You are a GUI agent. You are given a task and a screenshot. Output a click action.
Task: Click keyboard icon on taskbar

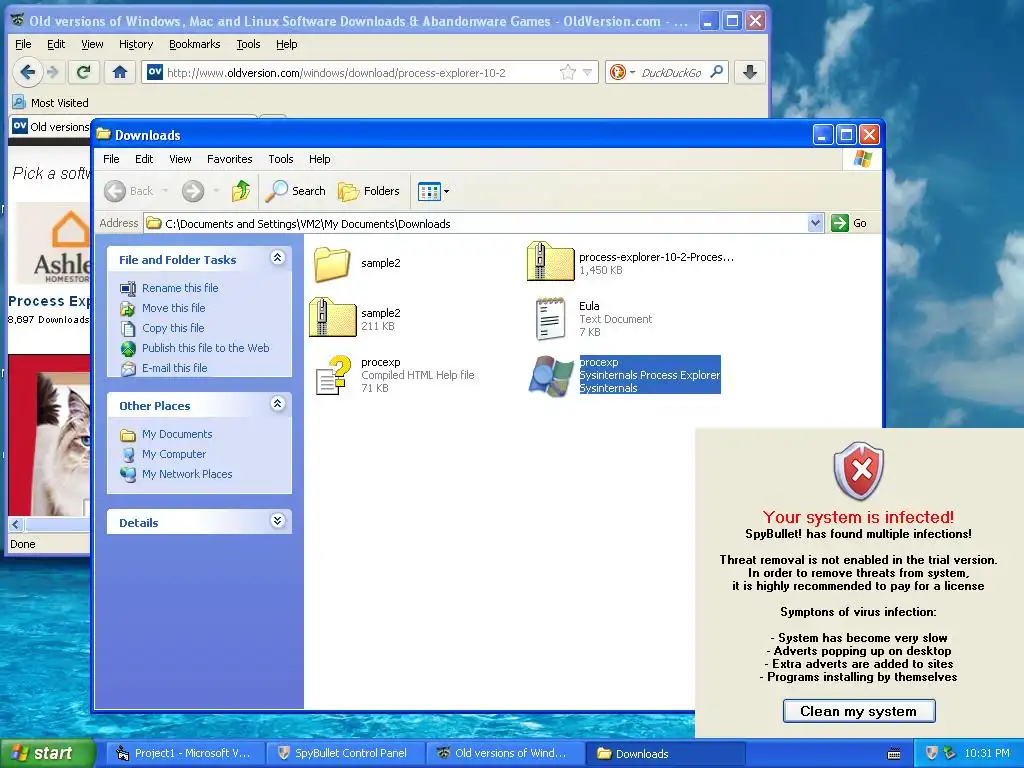[894, 754]
